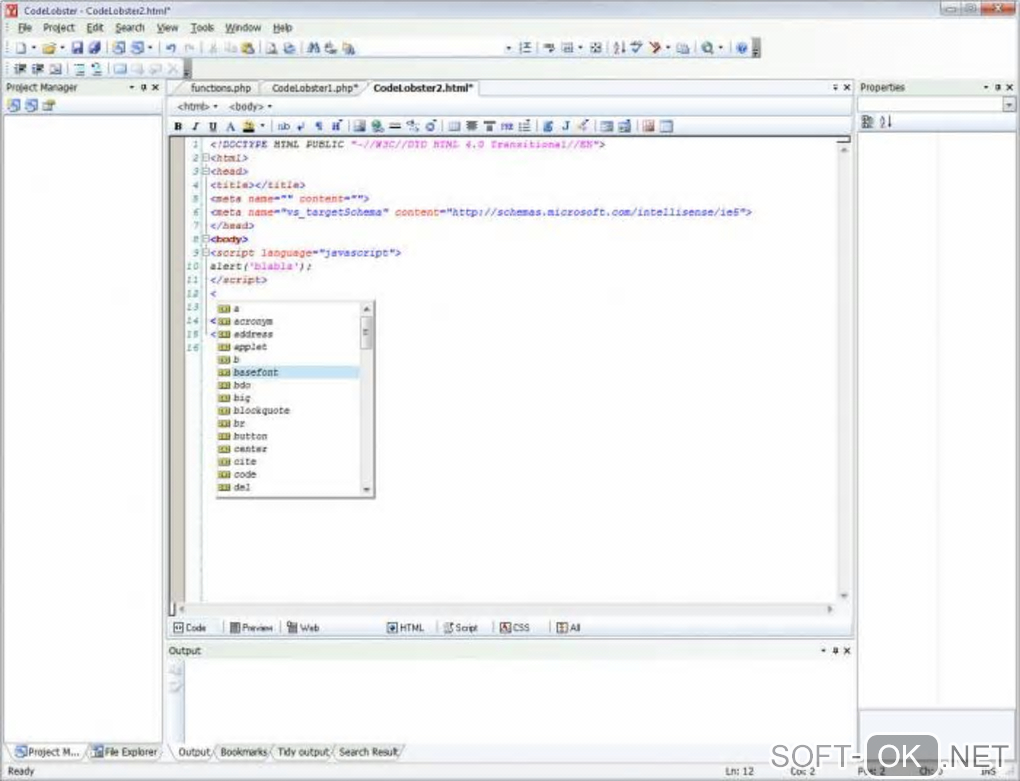Paste from clipboard toolbar icon

click(x=248, y=48)
